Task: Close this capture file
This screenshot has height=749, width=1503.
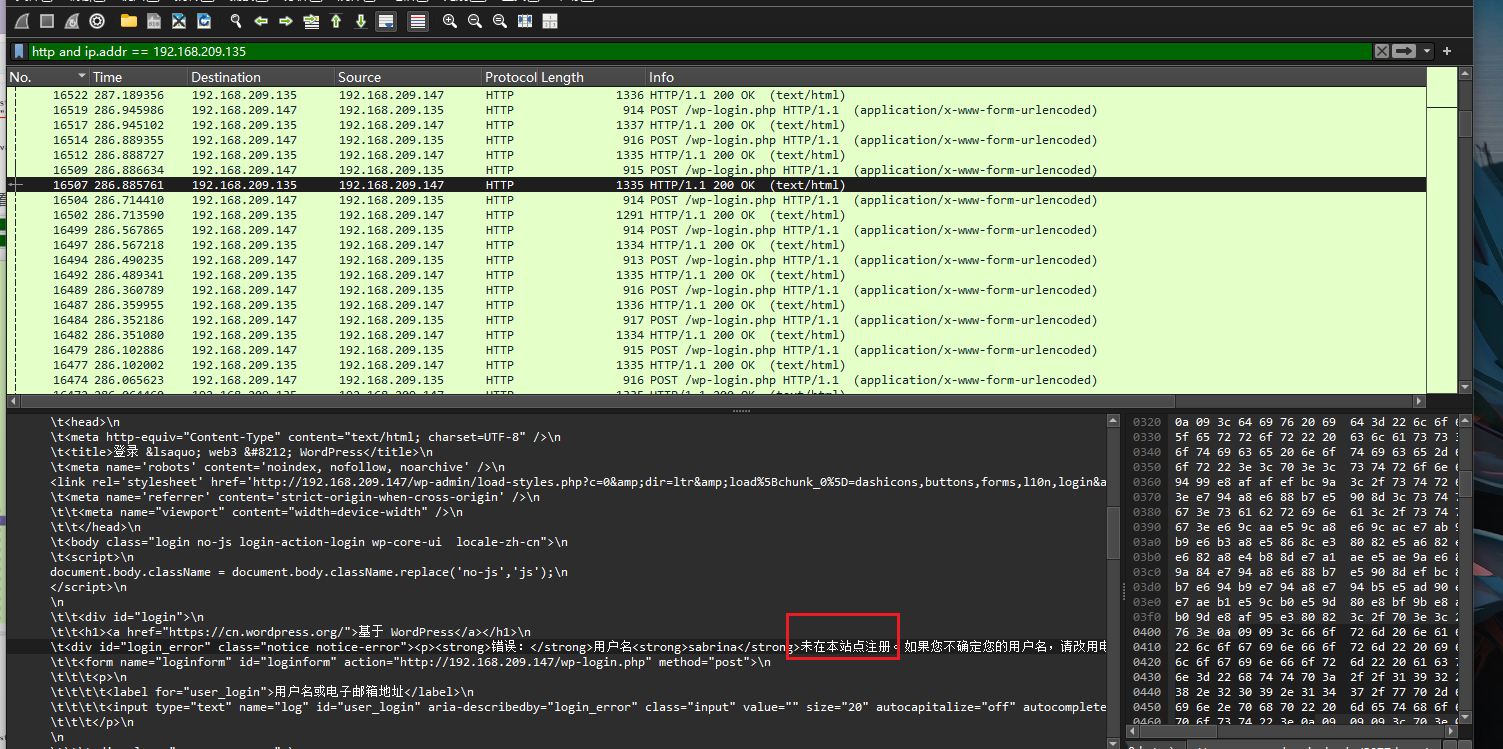Action: 179,21
